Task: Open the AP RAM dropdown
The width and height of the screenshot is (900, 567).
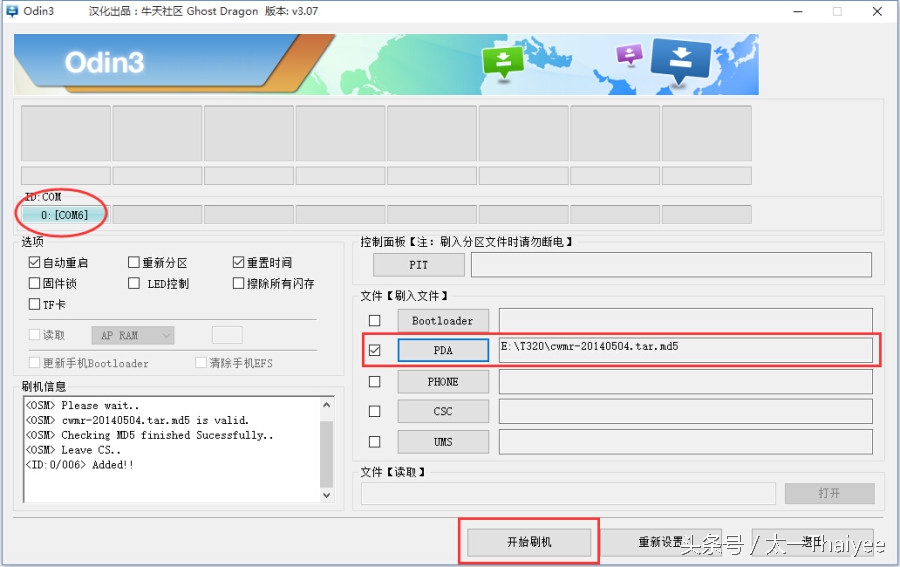Action: click(x=133, y=336)
